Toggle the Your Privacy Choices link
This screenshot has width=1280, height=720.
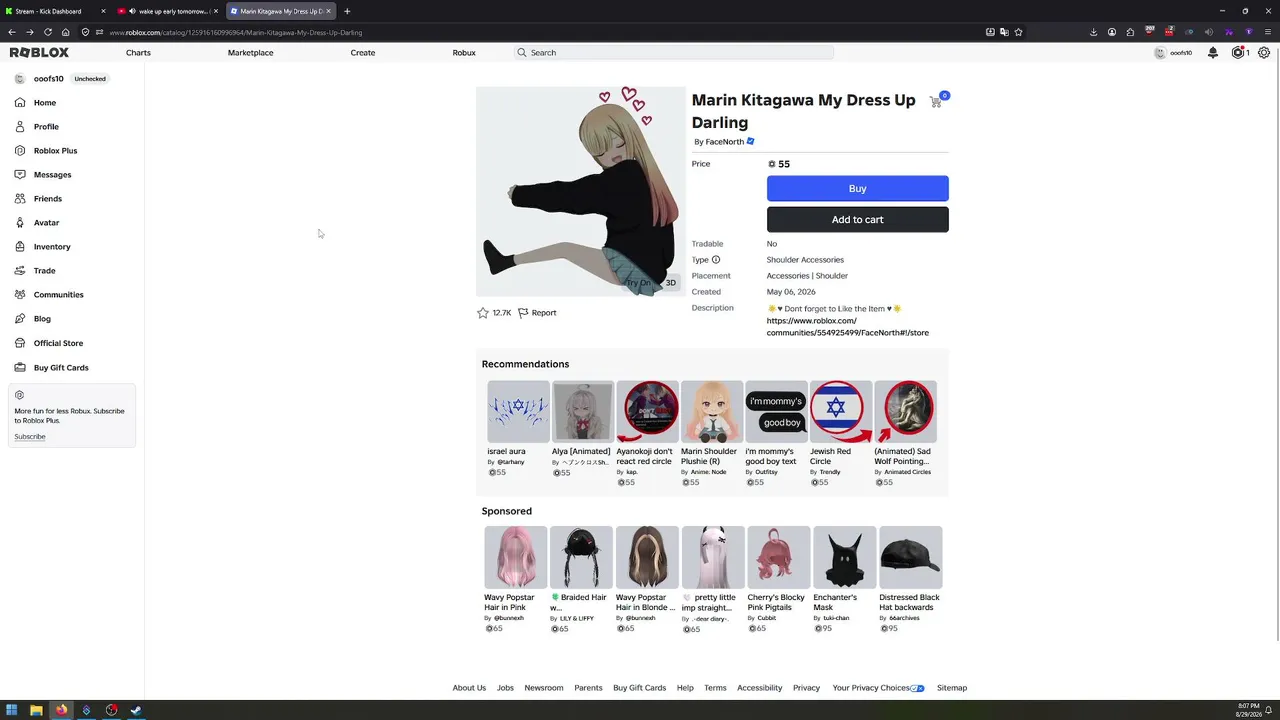[x=878, y=688]
